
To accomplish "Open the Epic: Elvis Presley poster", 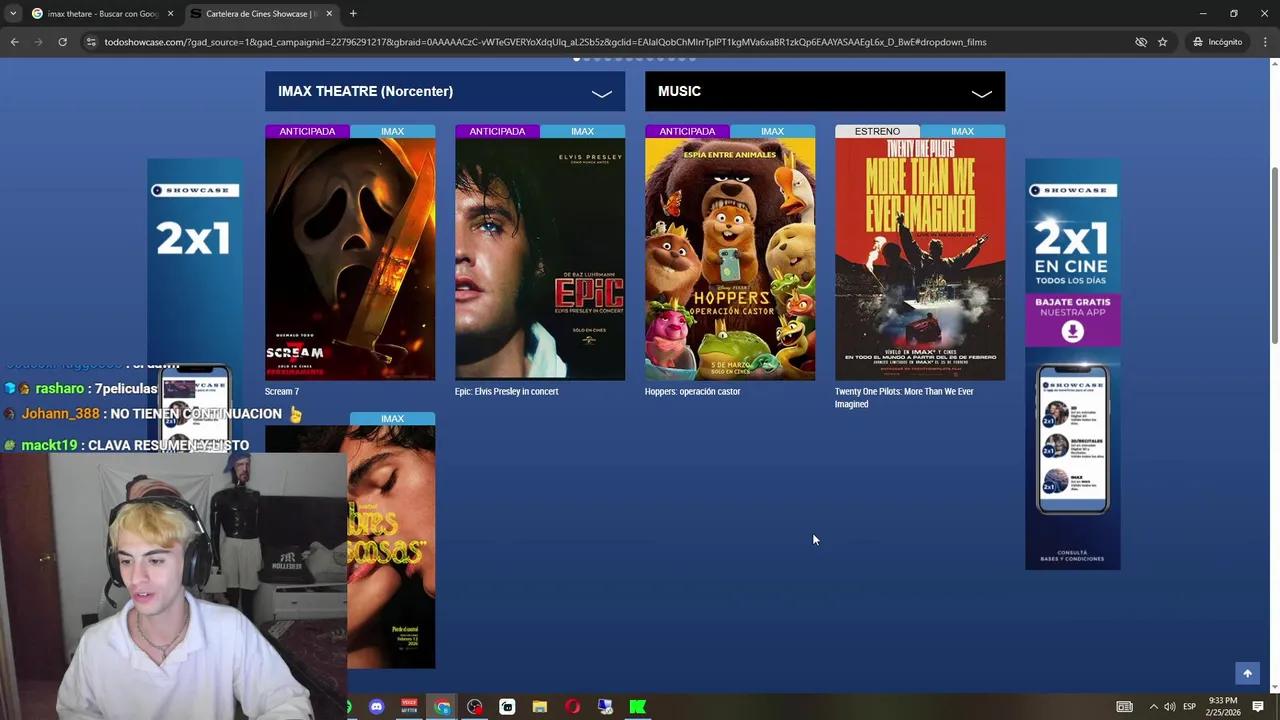I will tap(540, 259).
